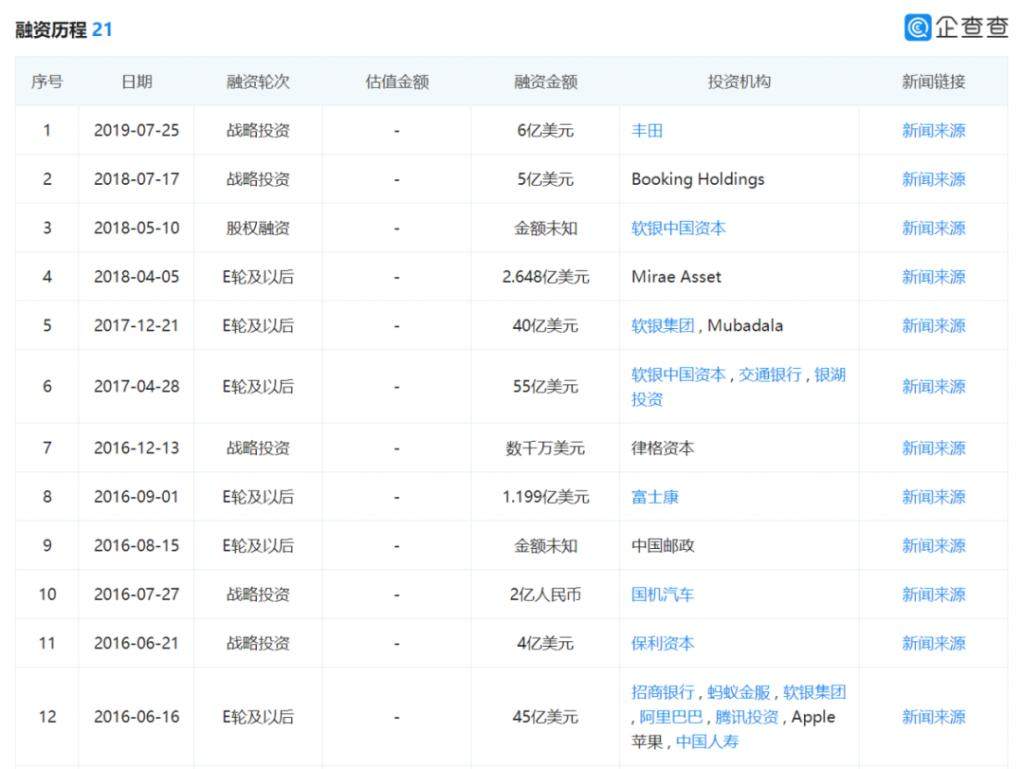This screenshot has height=769, width=1024.
Task: Click the 企查查 logo icon
Action: (x=918, y=27)
